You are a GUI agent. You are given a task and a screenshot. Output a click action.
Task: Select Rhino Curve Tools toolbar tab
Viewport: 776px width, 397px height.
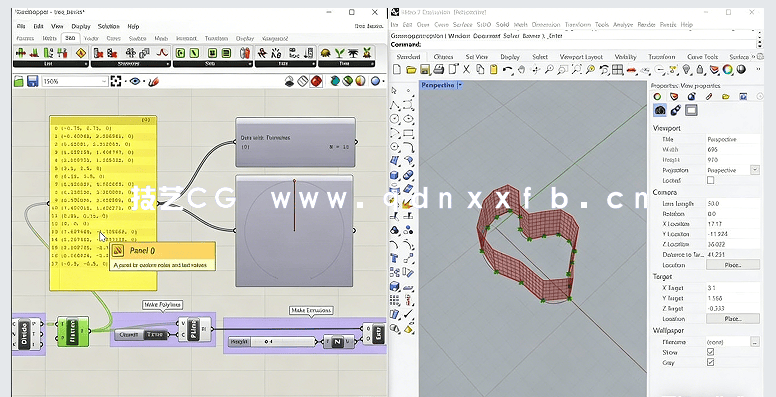click(x=702, y=57)
